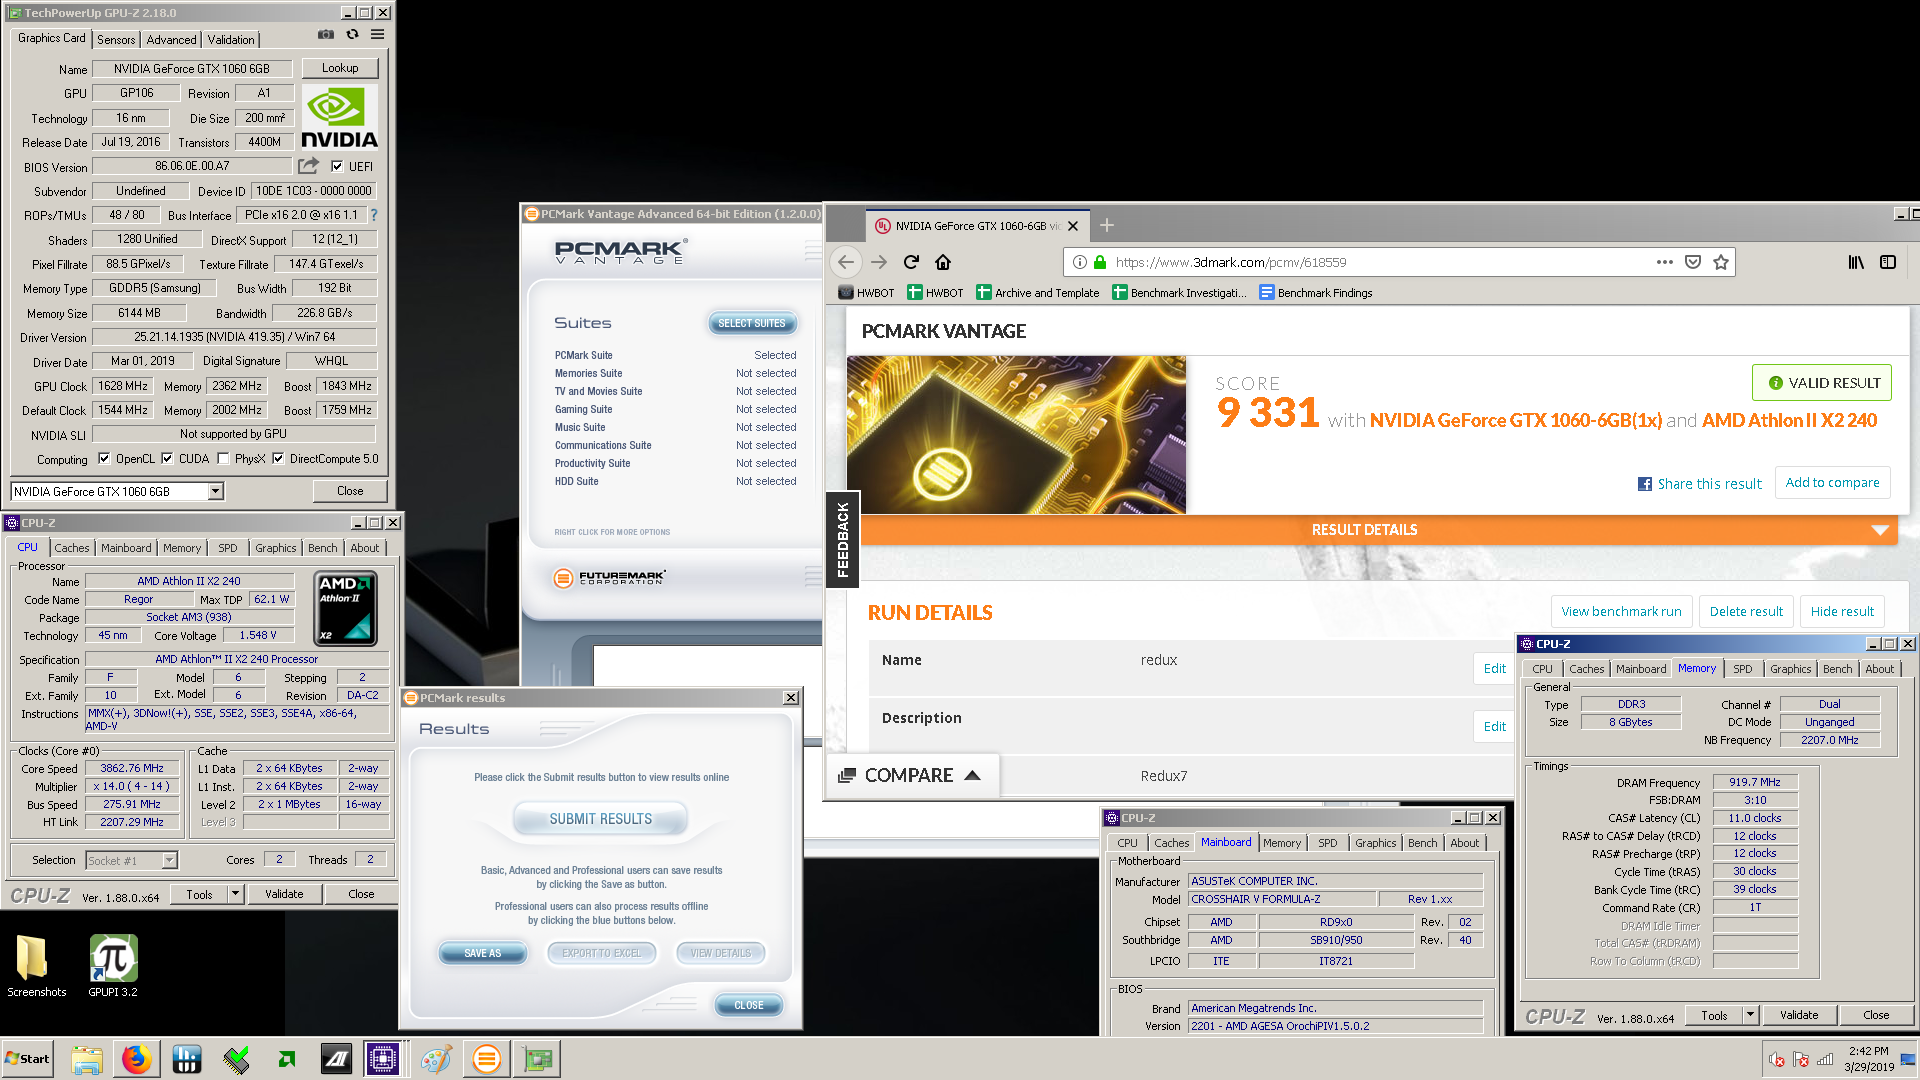1920x1080 pixels.
Task: Click the FEEDBACK vertical tab
Action: (x=842, y=539)
